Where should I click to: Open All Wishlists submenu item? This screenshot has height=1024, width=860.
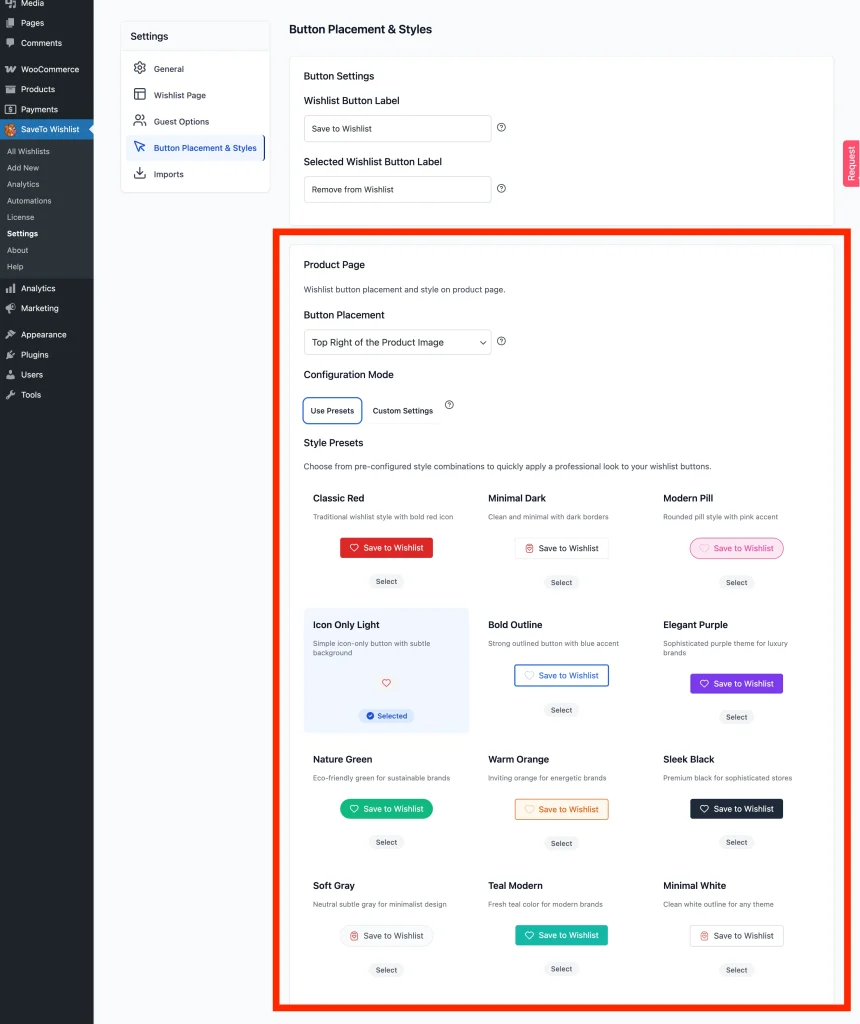point(28,152)
